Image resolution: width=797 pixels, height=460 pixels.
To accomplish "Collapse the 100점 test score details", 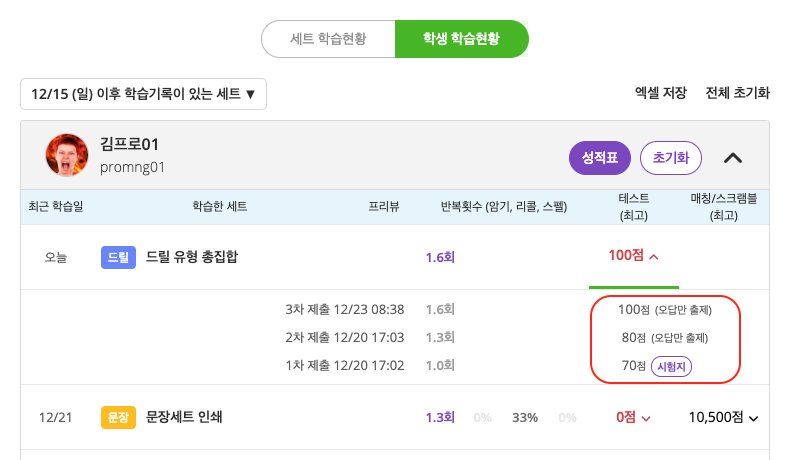I will 633,256.
